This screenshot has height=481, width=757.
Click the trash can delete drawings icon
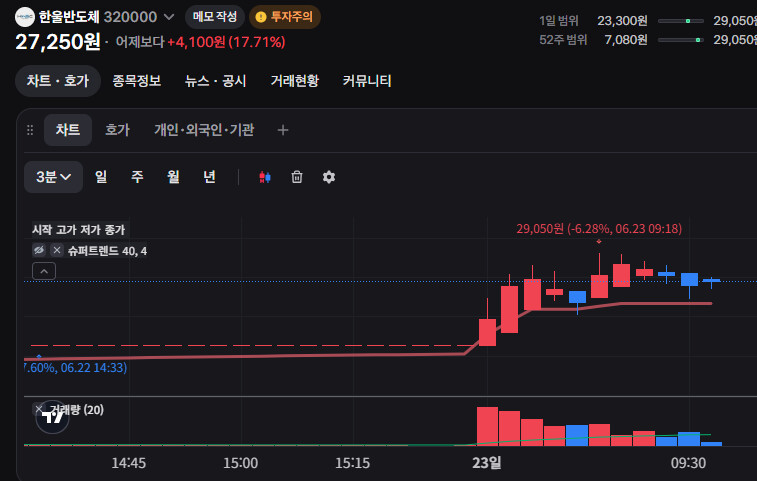click(297, 177)
